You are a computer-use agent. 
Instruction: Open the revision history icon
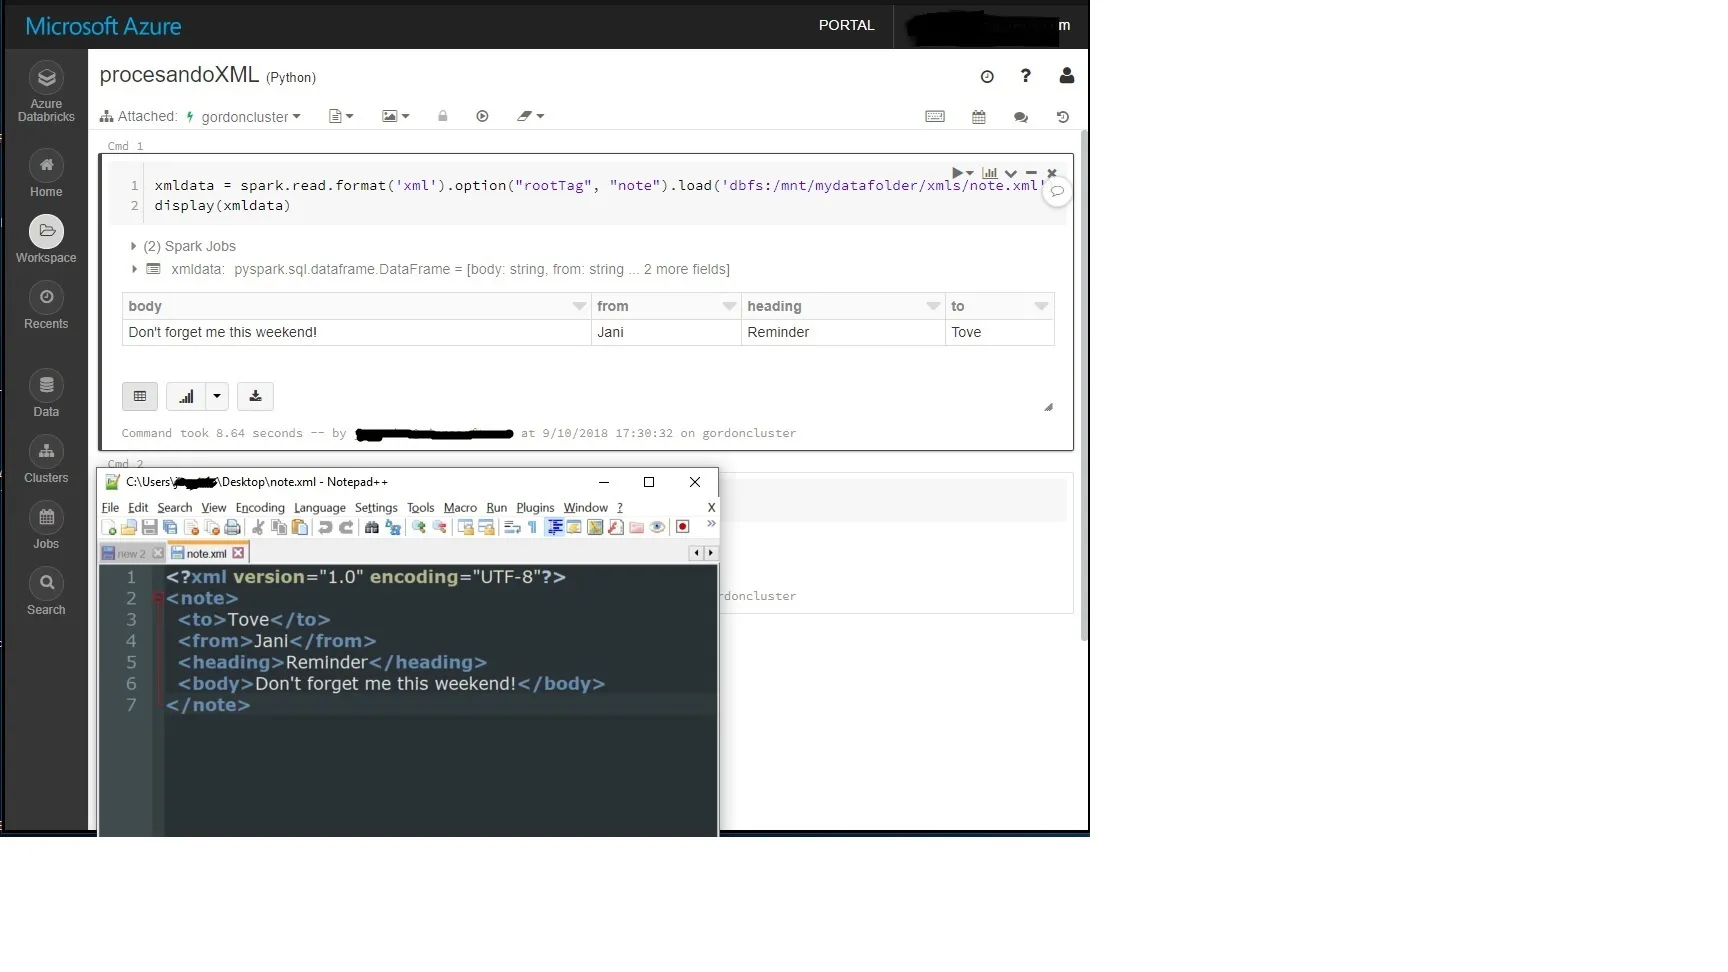pyautogui.click(x=1063, y=117)
